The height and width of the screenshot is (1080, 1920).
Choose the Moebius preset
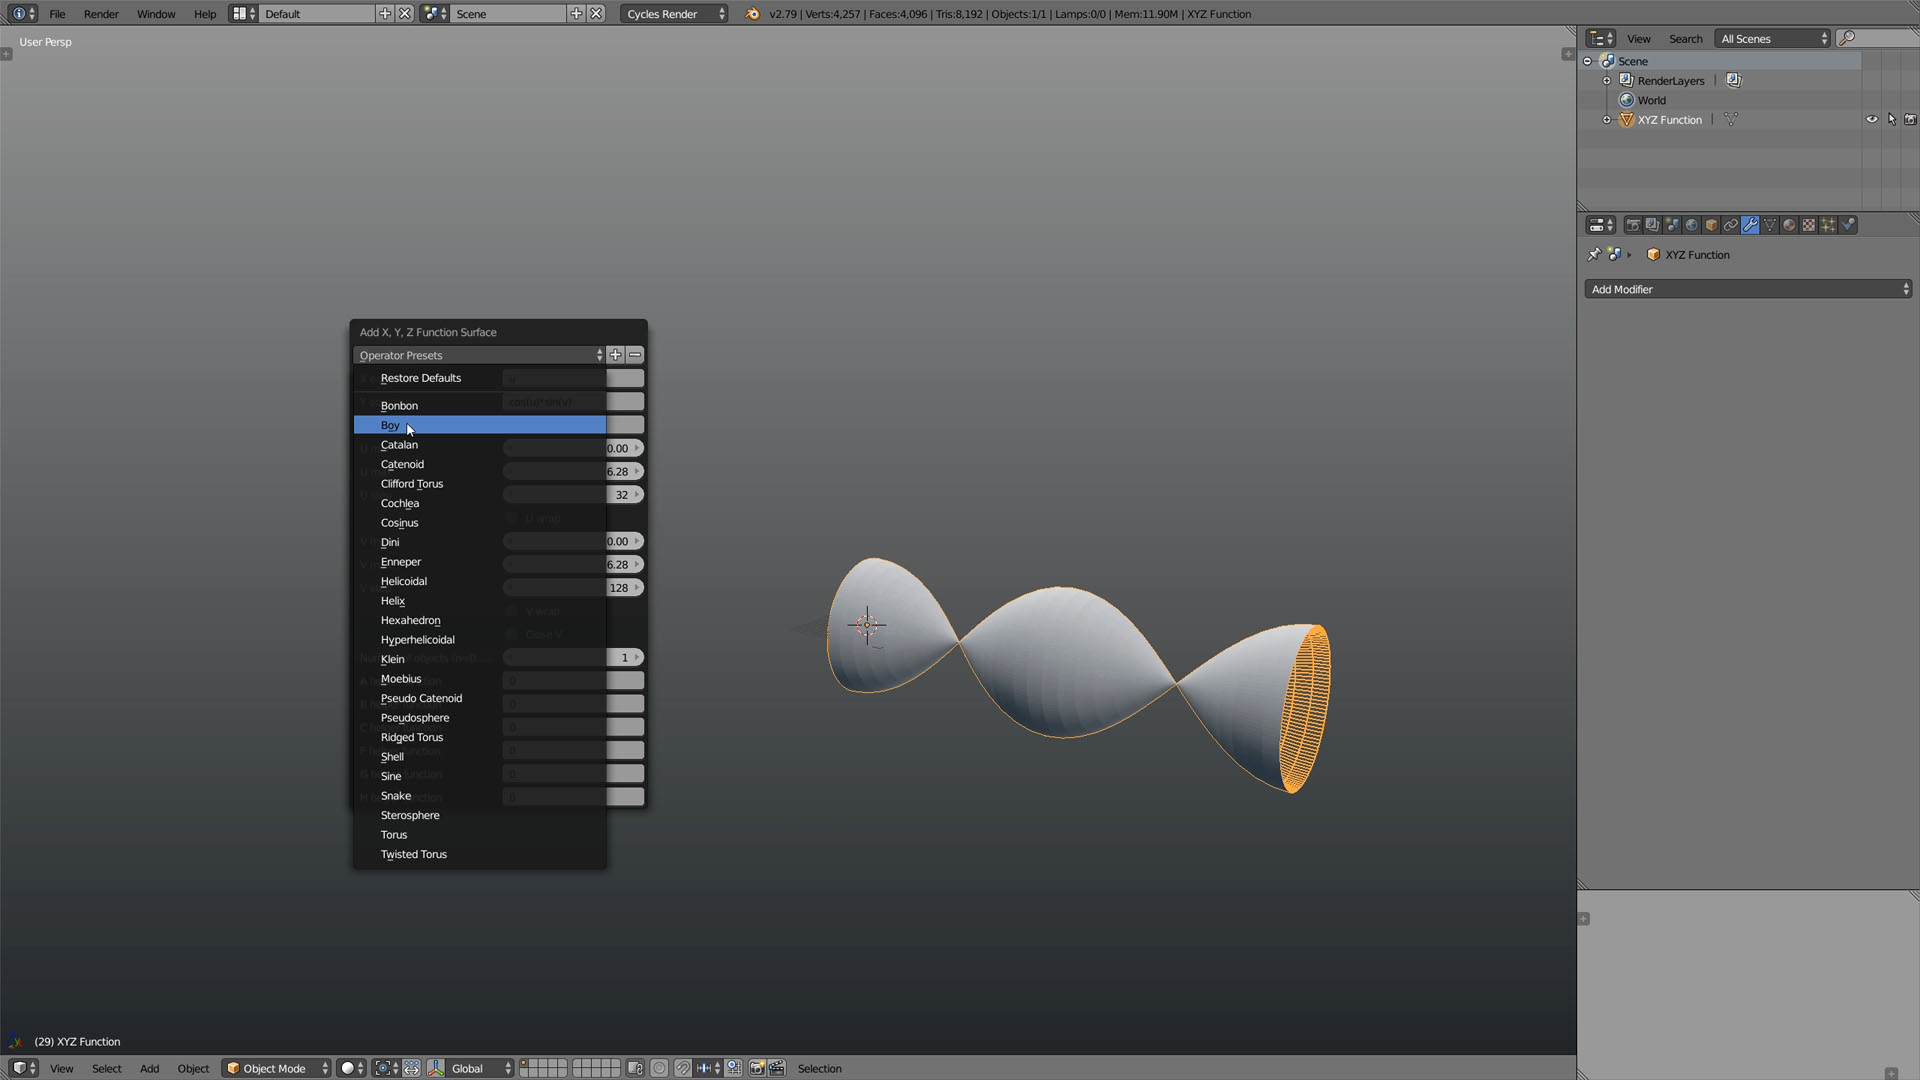[x=480, y=679]
